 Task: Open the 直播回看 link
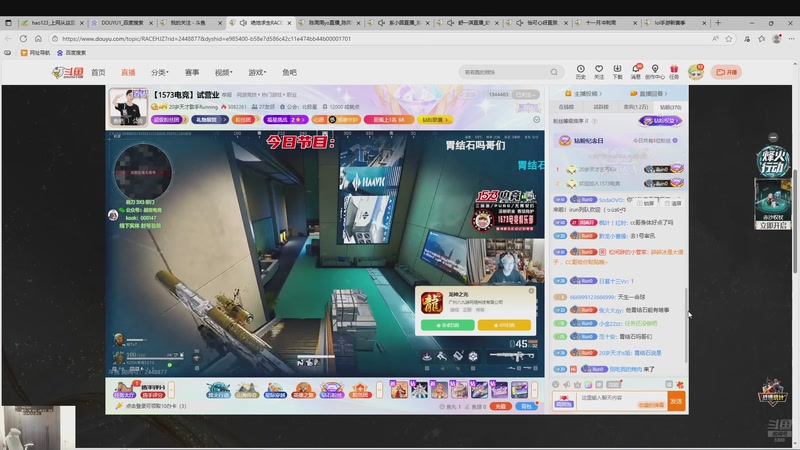coord(648,93)
